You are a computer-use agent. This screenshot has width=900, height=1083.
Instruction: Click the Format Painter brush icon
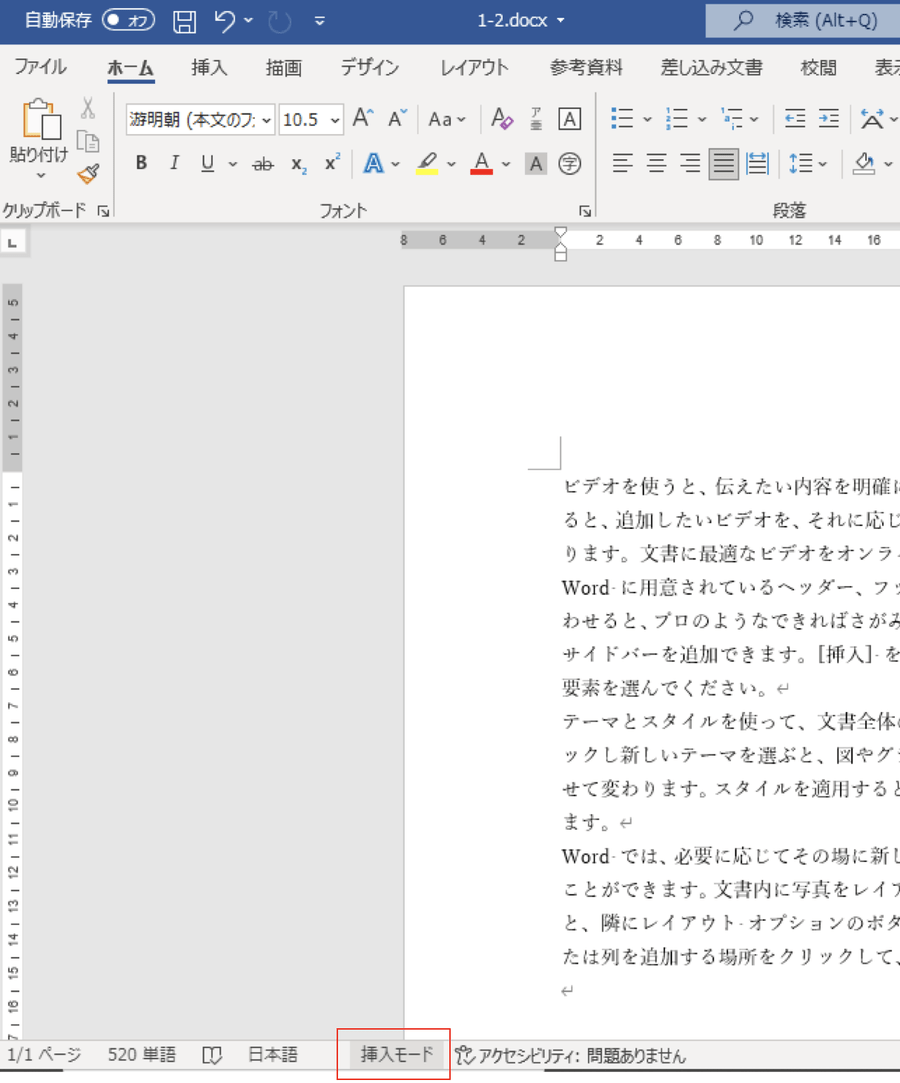click(88, 174)
